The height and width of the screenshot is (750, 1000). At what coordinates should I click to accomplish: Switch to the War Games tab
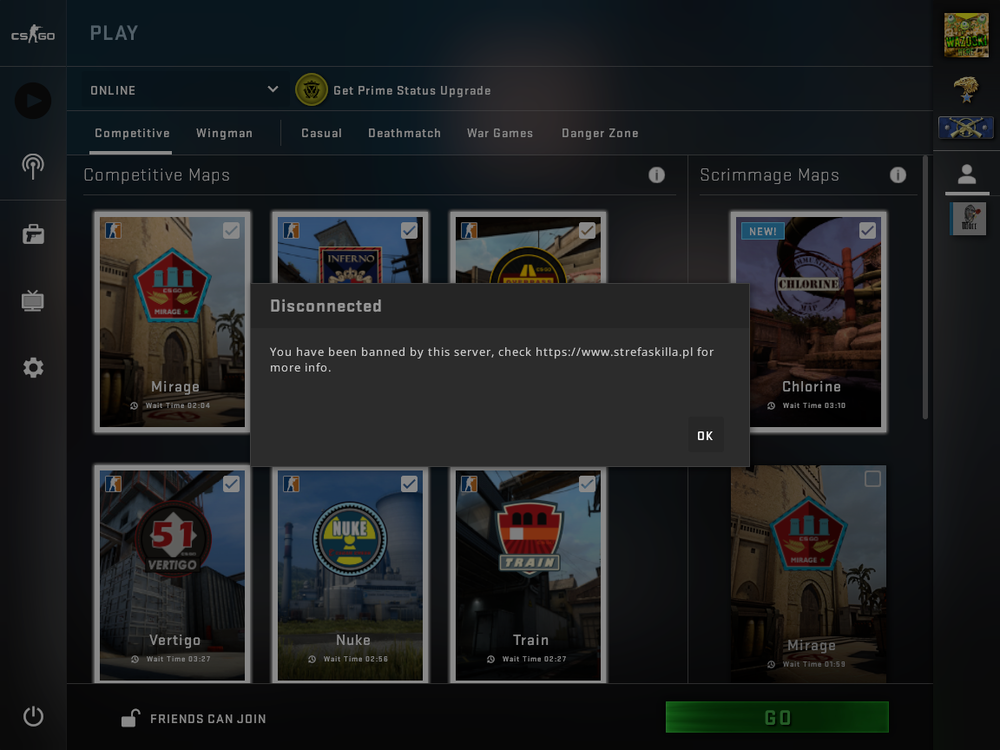(x=500, y=133)
